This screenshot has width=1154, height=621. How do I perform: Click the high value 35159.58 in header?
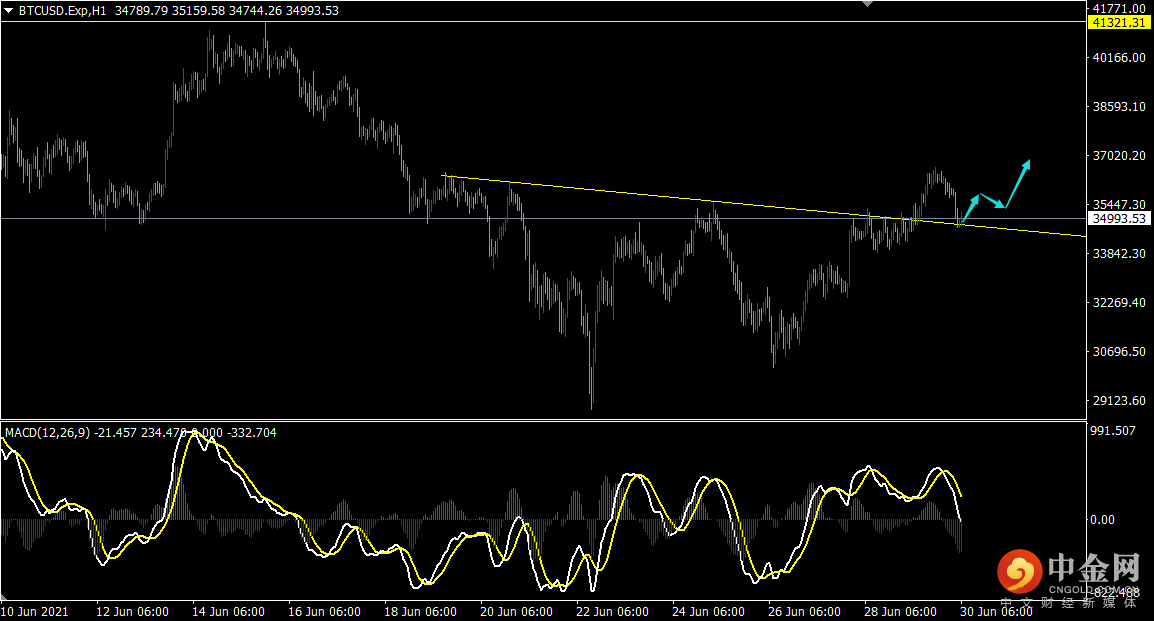tap(199, 11)
